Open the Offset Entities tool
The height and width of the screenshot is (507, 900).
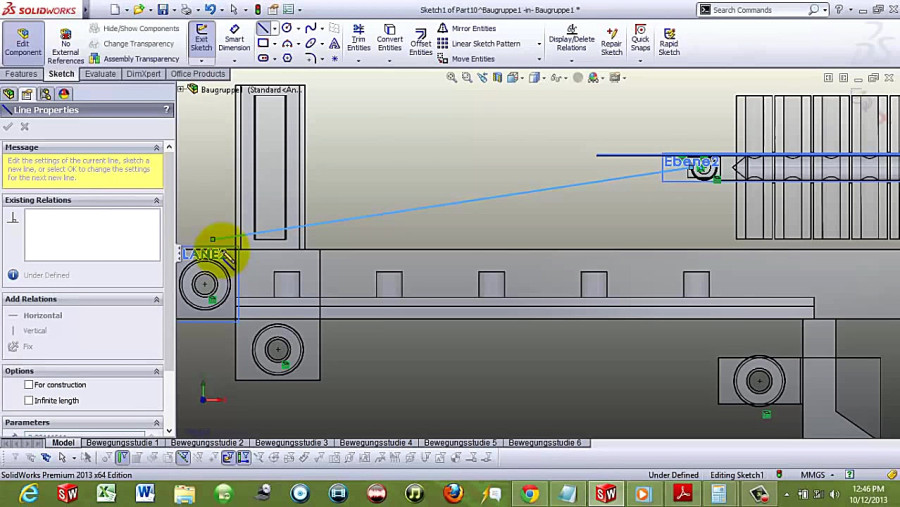[x=420, y=42]
